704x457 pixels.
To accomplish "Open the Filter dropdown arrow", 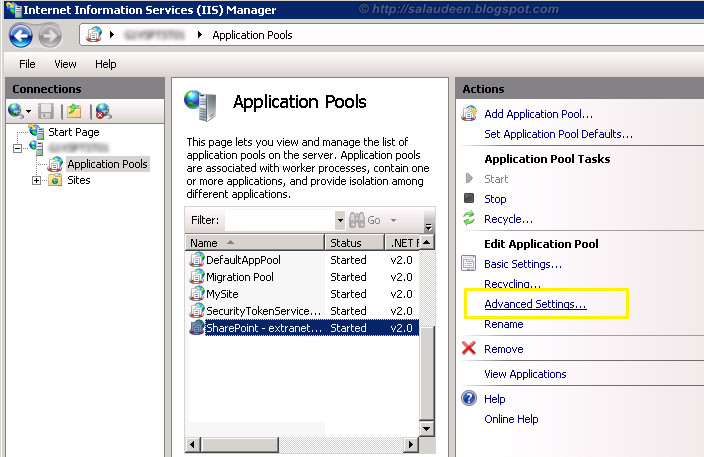I will (x=340, y=220).
